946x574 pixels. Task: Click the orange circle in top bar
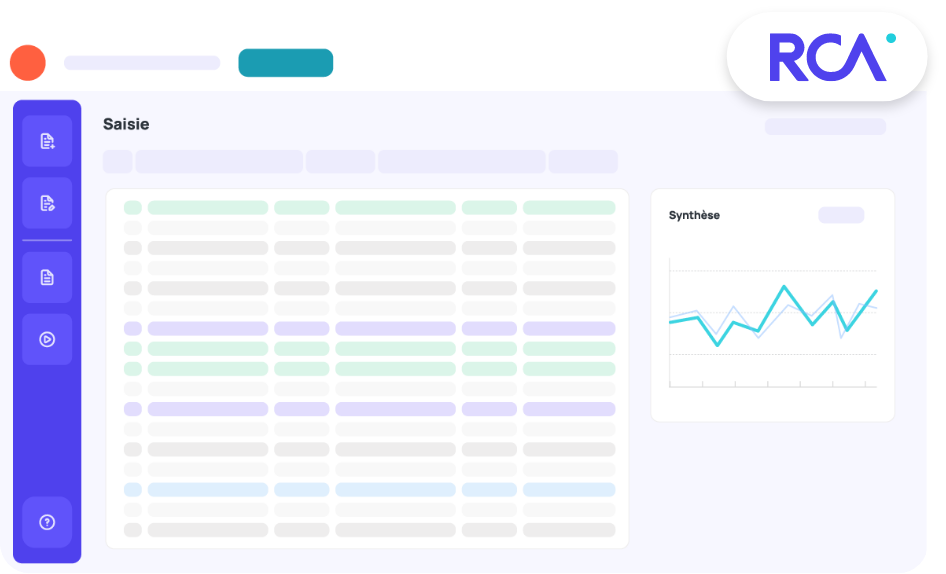[28, 63]
